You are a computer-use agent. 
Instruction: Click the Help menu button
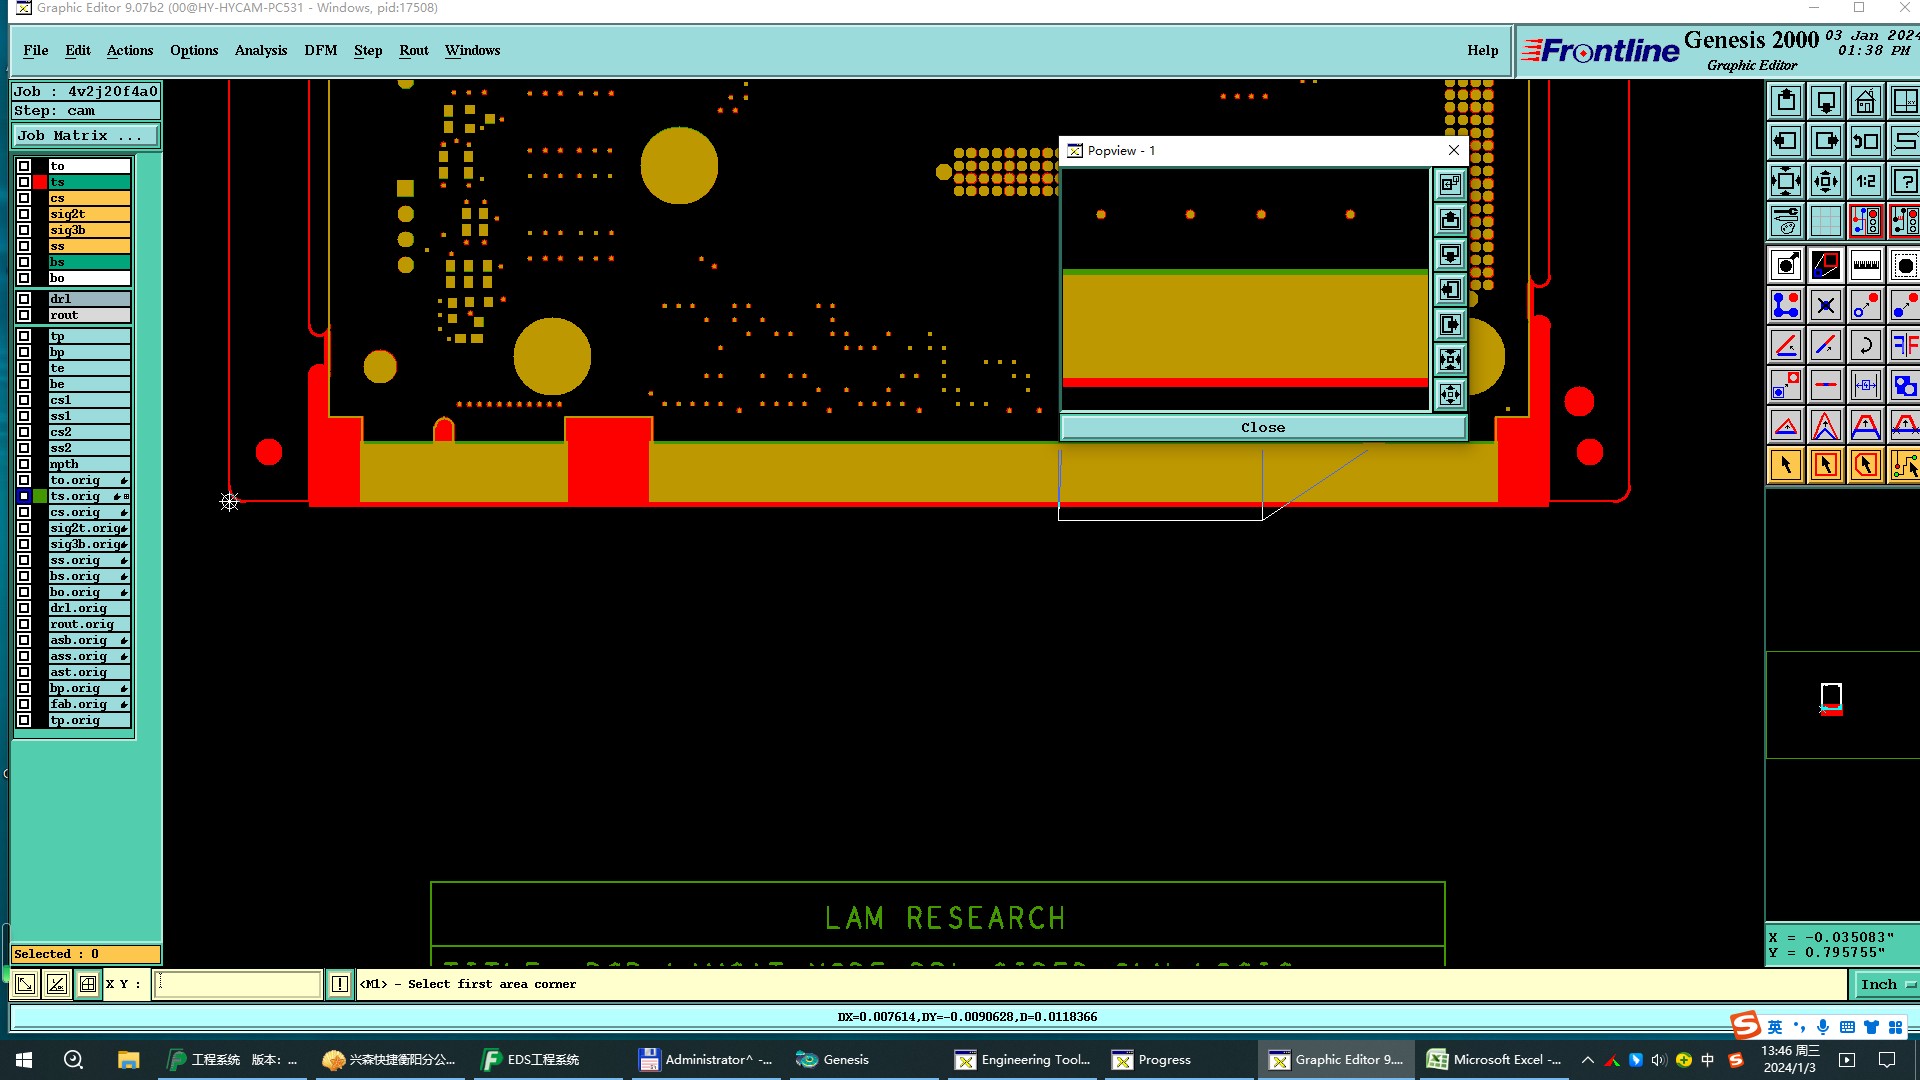point(1482,50)
